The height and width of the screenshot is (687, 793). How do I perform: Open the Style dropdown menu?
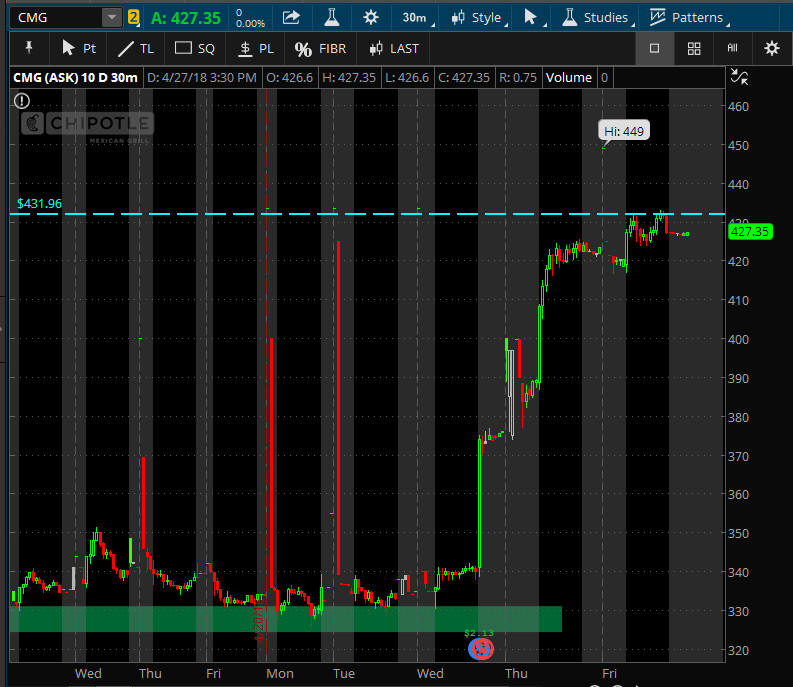coord(477,17)
